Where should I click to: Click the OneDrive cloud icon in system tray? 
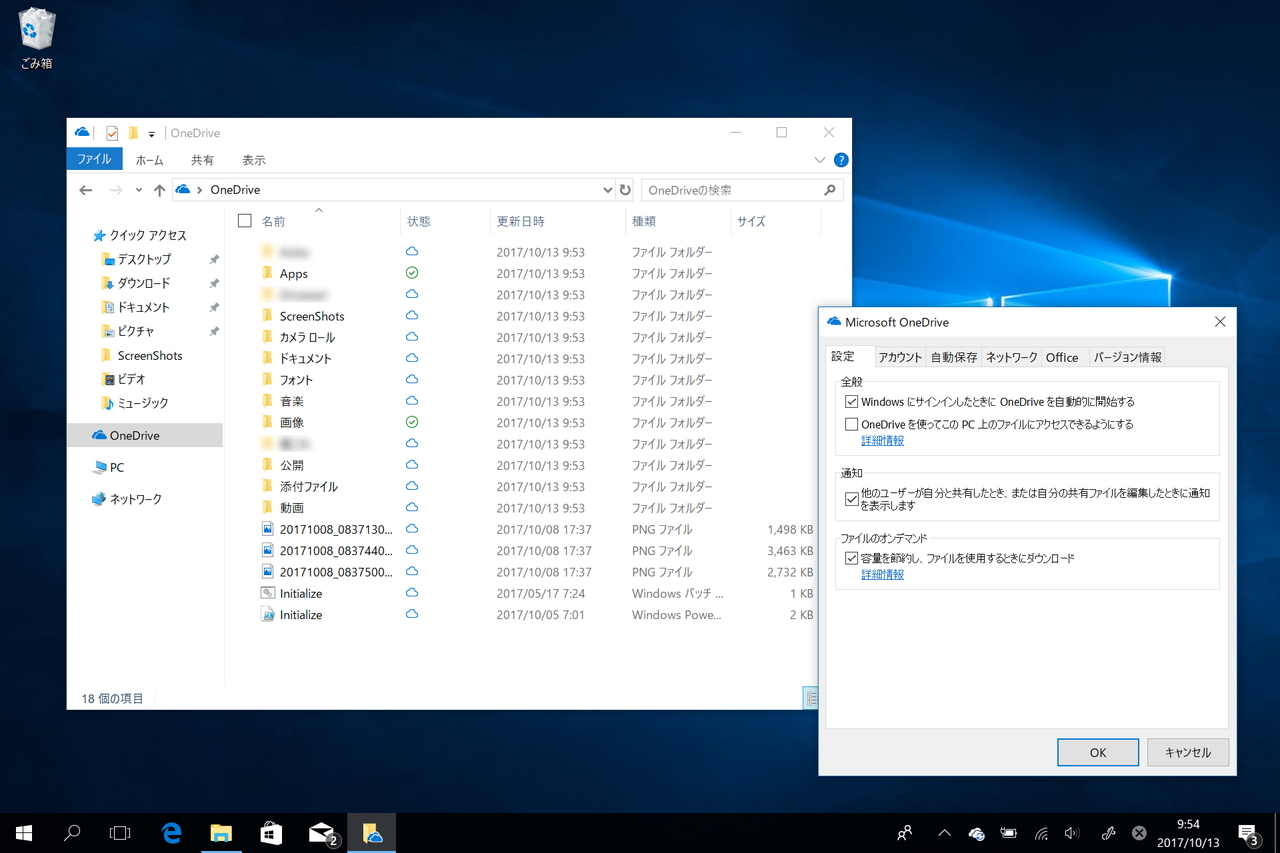[x=976, y=833]
